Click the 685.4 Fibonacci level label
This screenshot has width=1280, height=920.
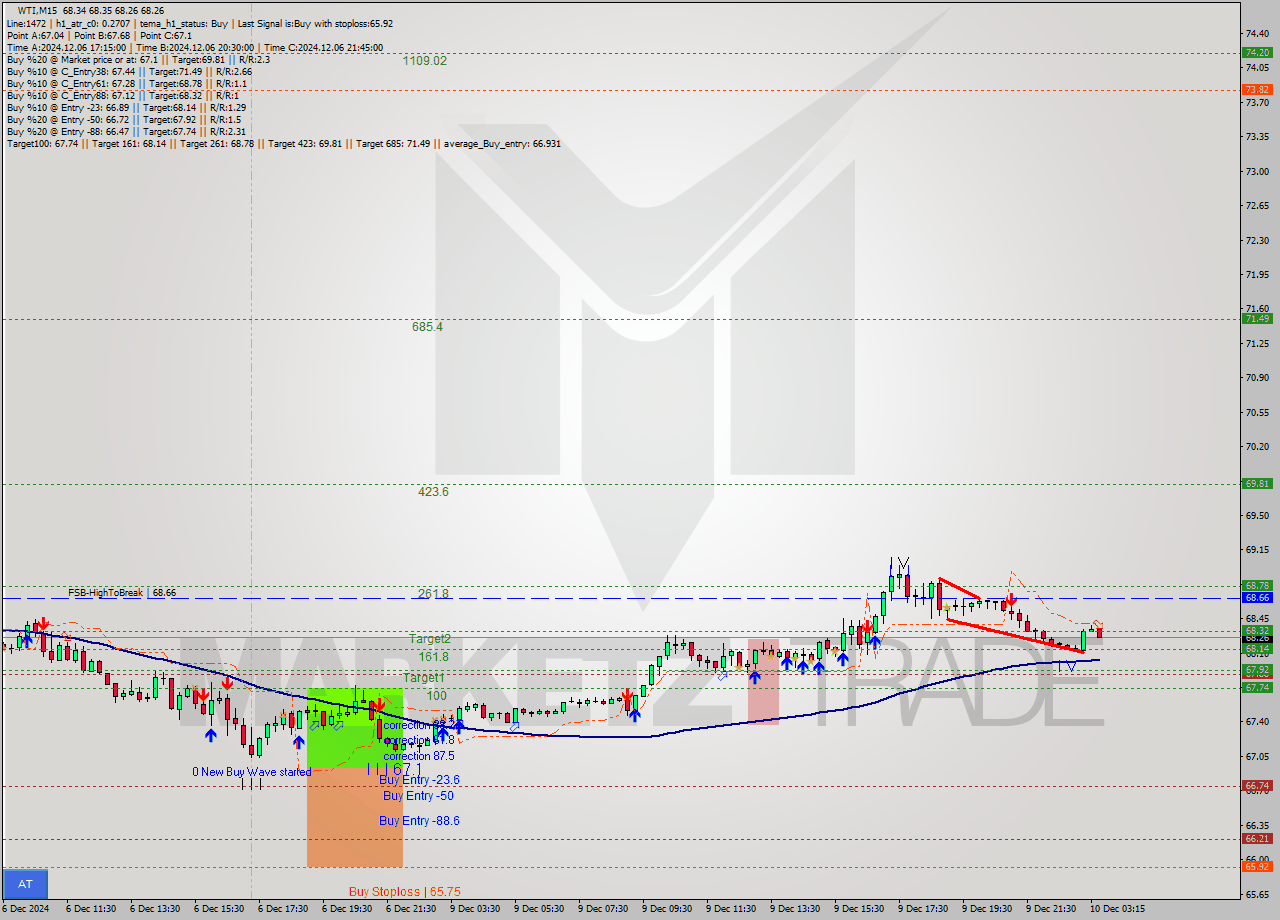coord(427,327)
